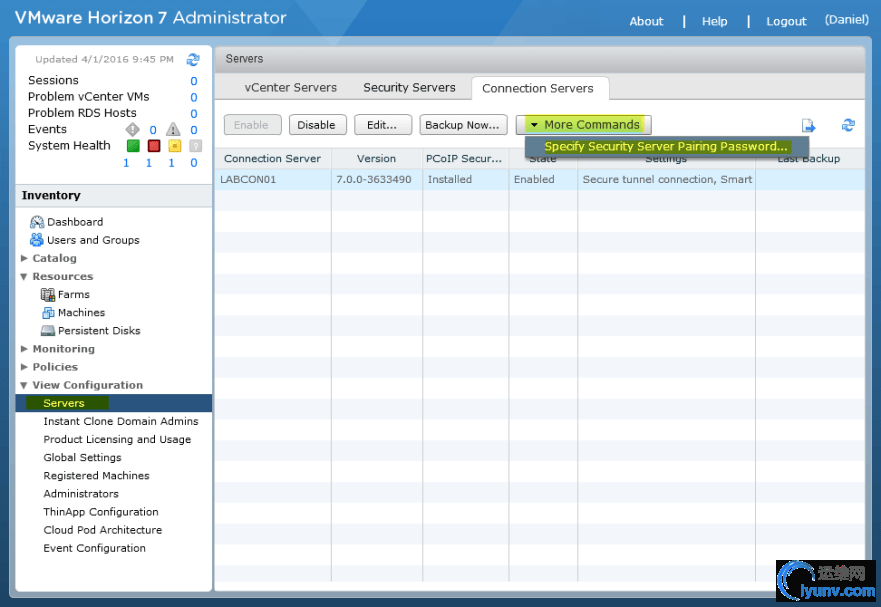Select the LABCON01 server row

click(540, 179)
